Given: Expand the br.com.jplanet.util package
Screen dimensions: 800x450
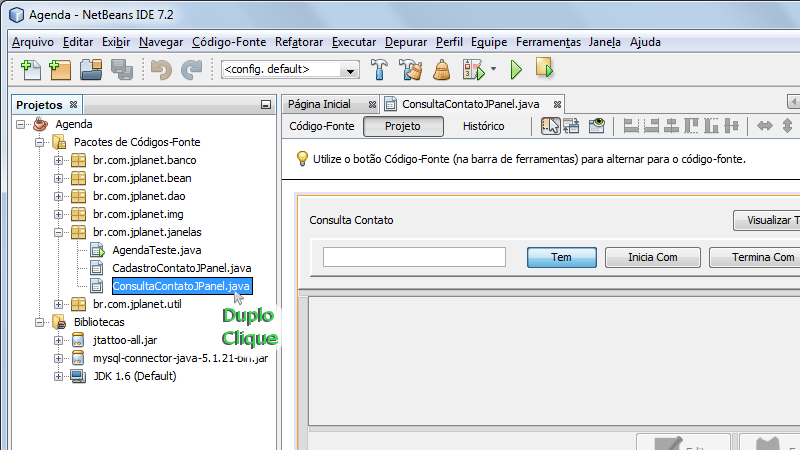Looking at the screenshot, I should (x=58, y=305).
